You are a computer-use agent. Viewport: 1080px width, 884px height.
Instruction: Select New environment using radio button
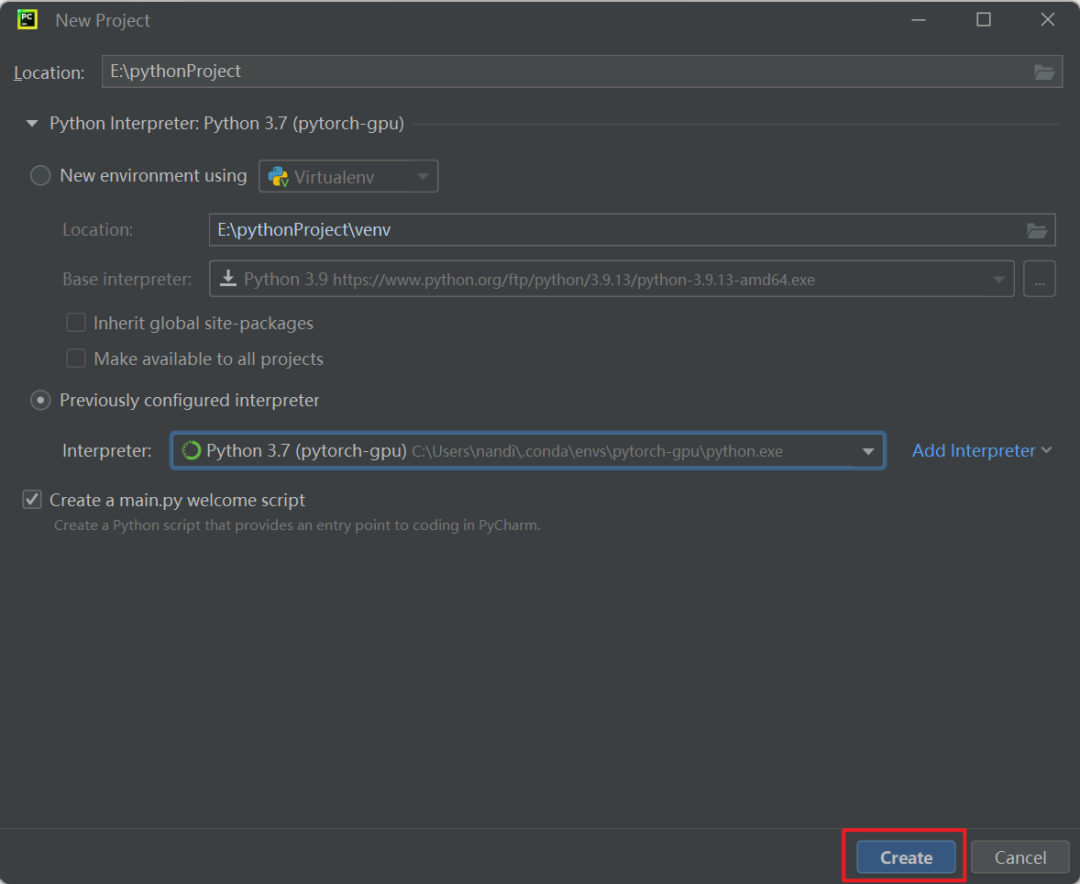[41, 176]
